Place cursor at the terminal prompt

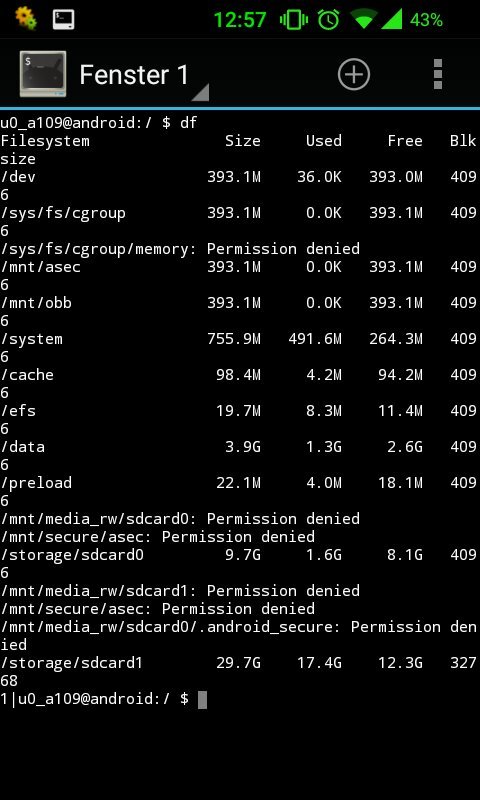[202, 699]
